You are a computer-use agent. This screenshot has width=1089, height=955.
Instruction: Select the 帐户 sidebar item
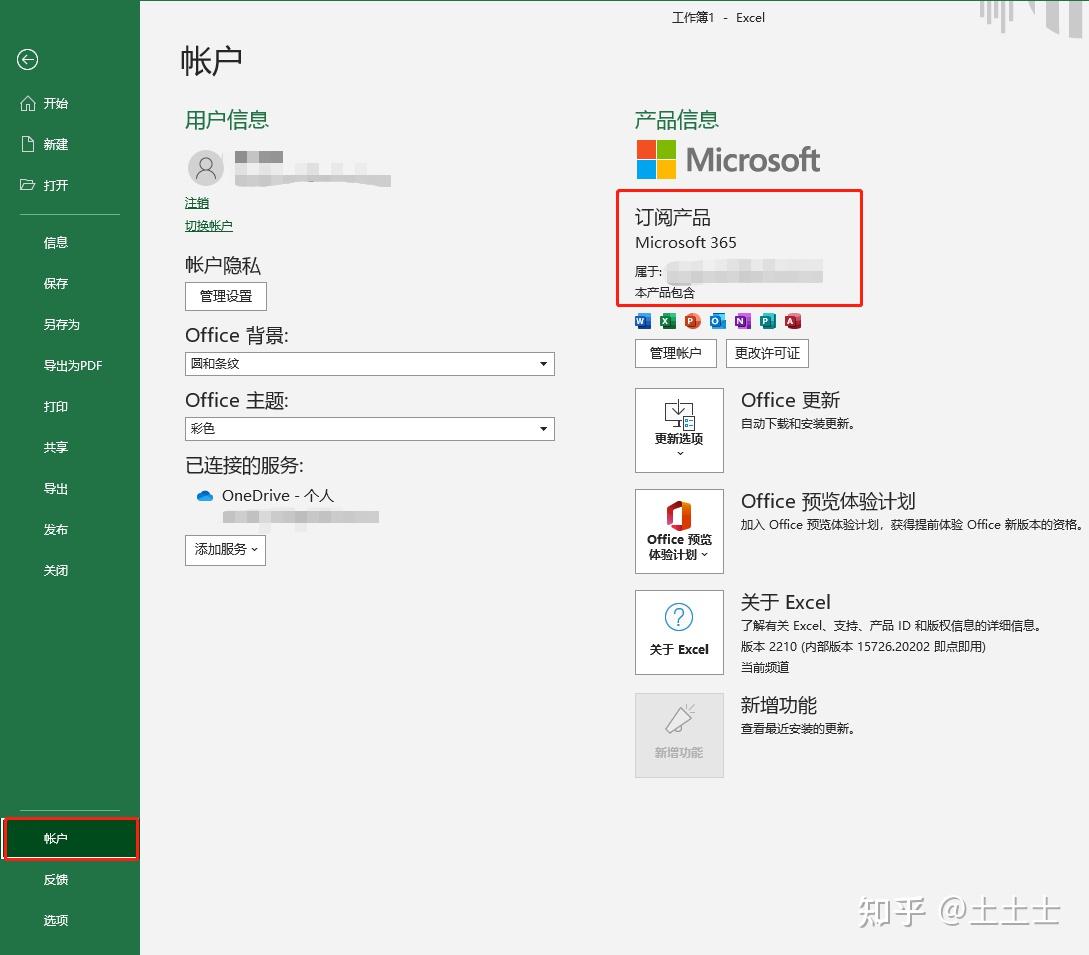[71, 838]
